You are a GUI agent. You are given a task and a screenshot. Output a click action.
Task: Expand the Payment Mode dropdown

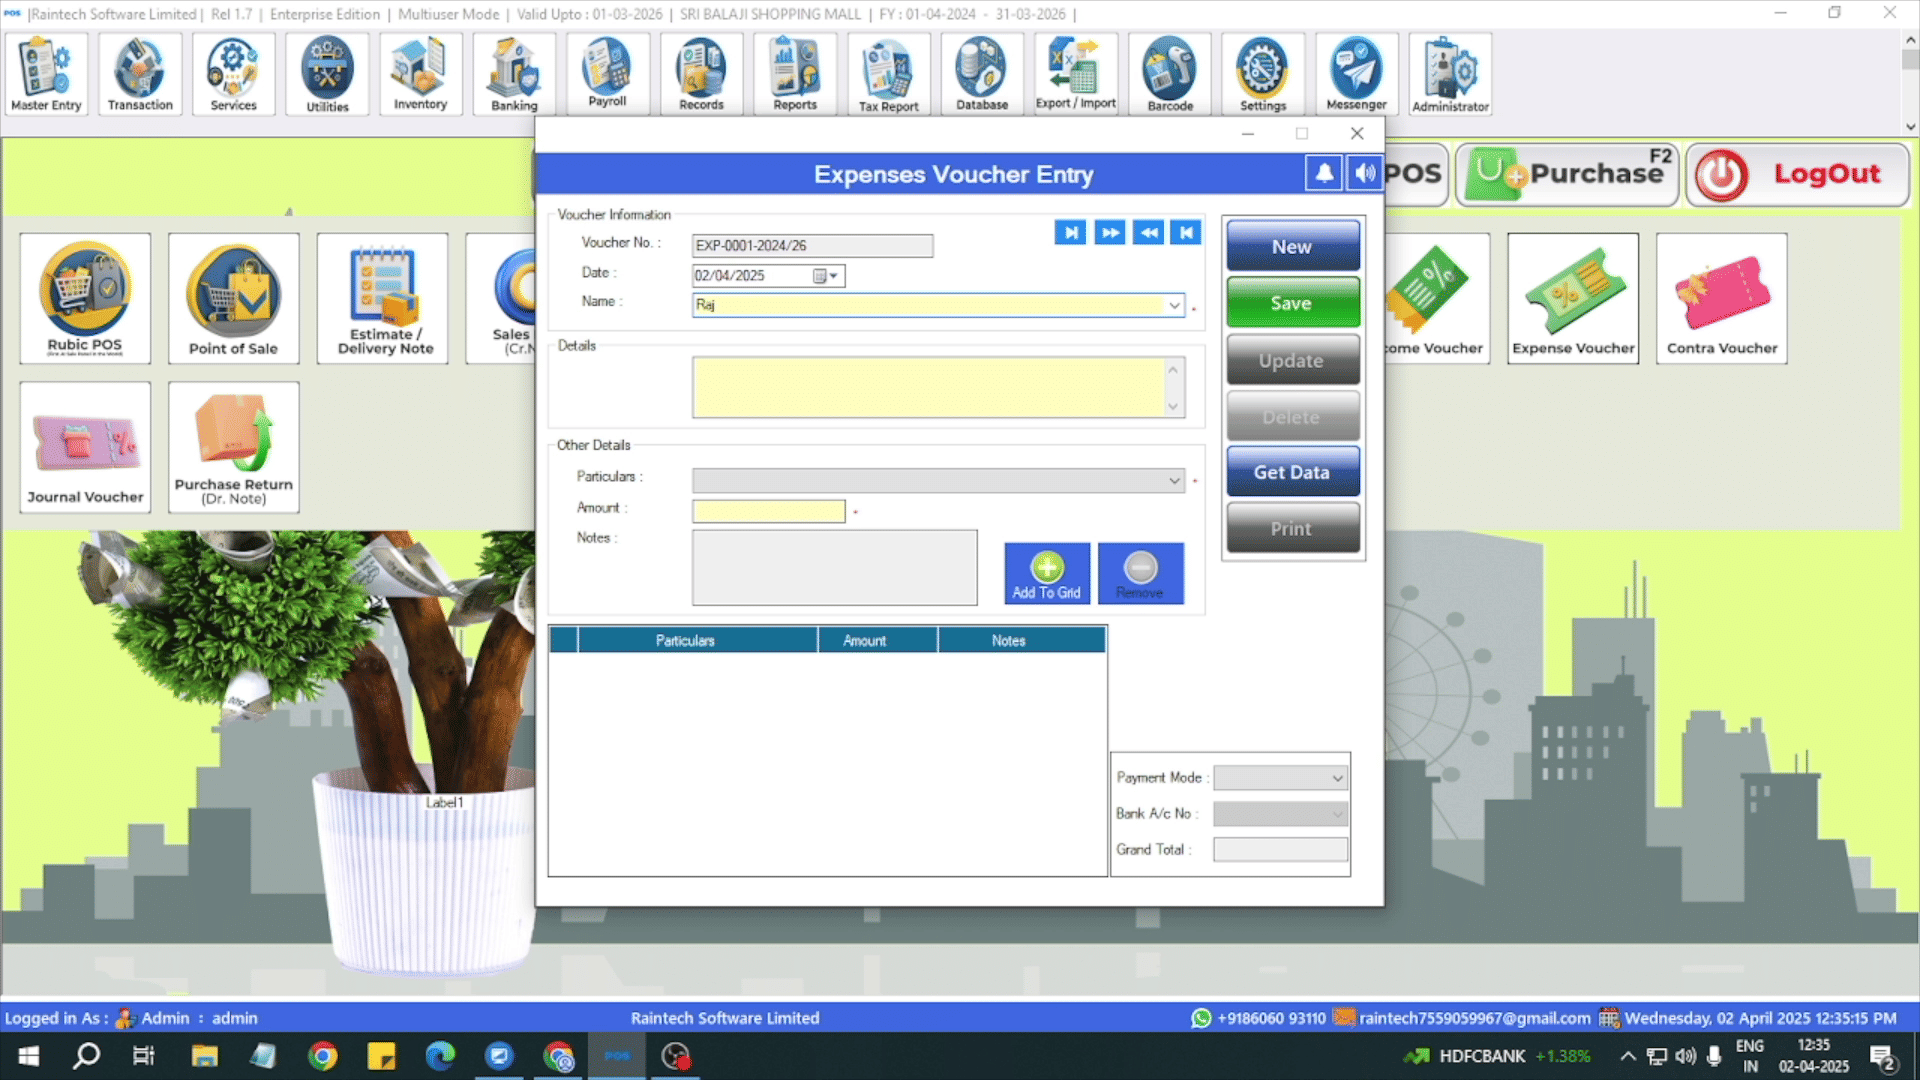point(1337,778)
